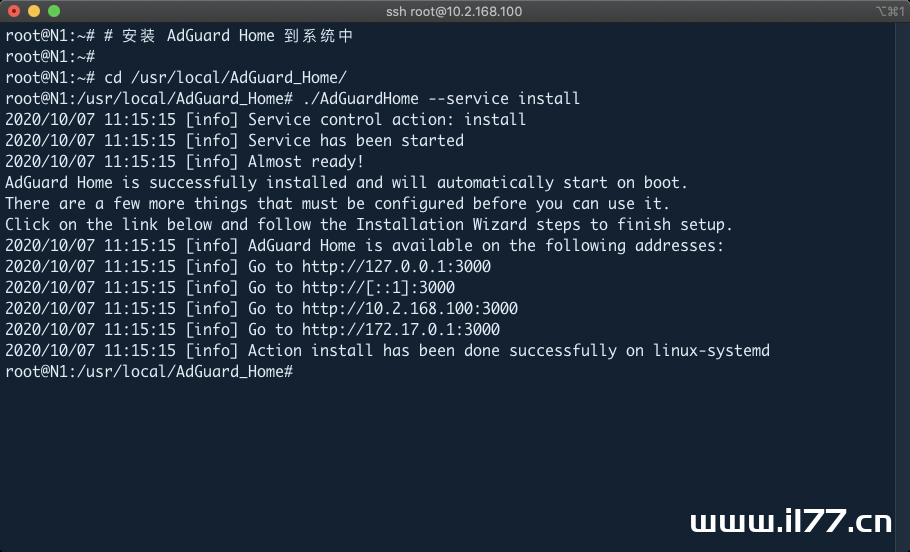Click the ⌥⌘1 shortcut indicator in title bar

890,11
